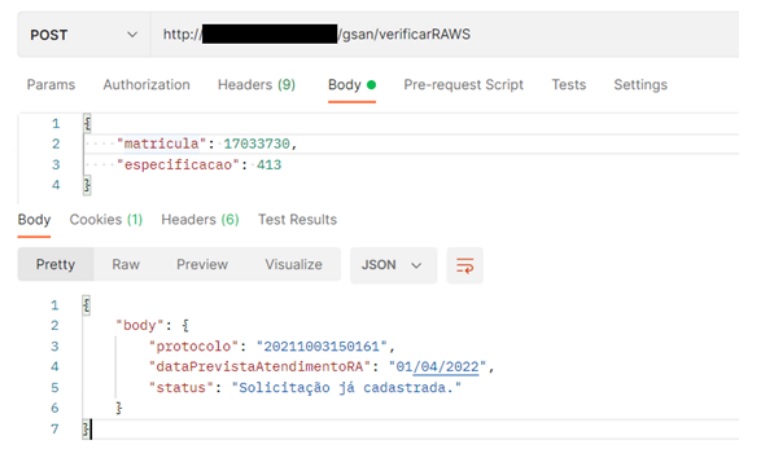Open the Visualize response view
This screenshot has height=460, width=781.
[x=293, y=265]
